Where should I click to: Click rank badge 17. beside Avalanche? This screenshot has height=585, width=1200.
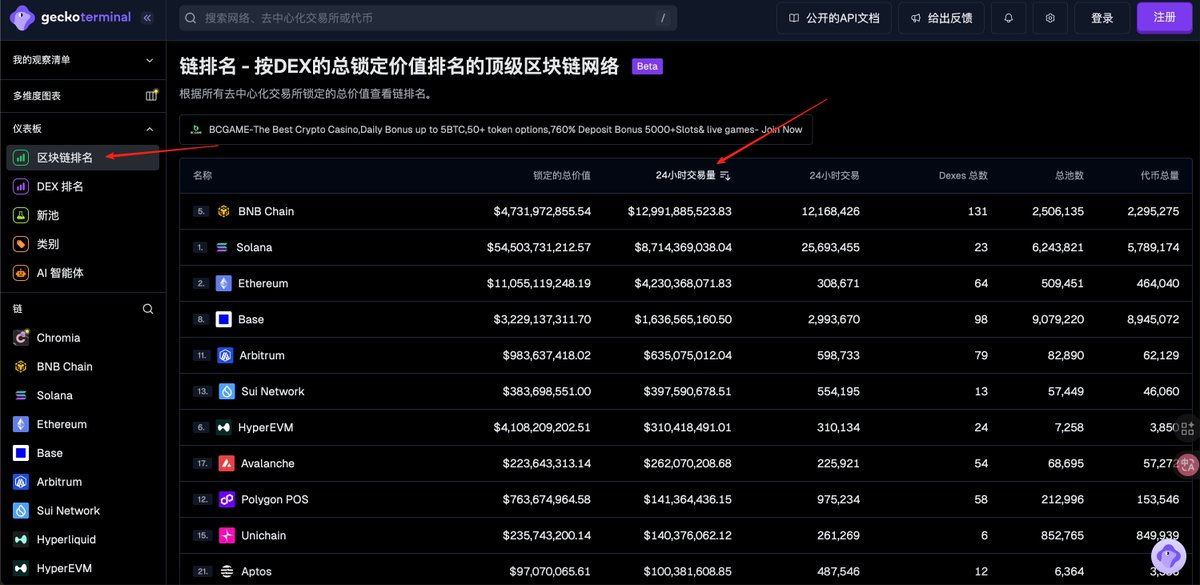point(201,463)
